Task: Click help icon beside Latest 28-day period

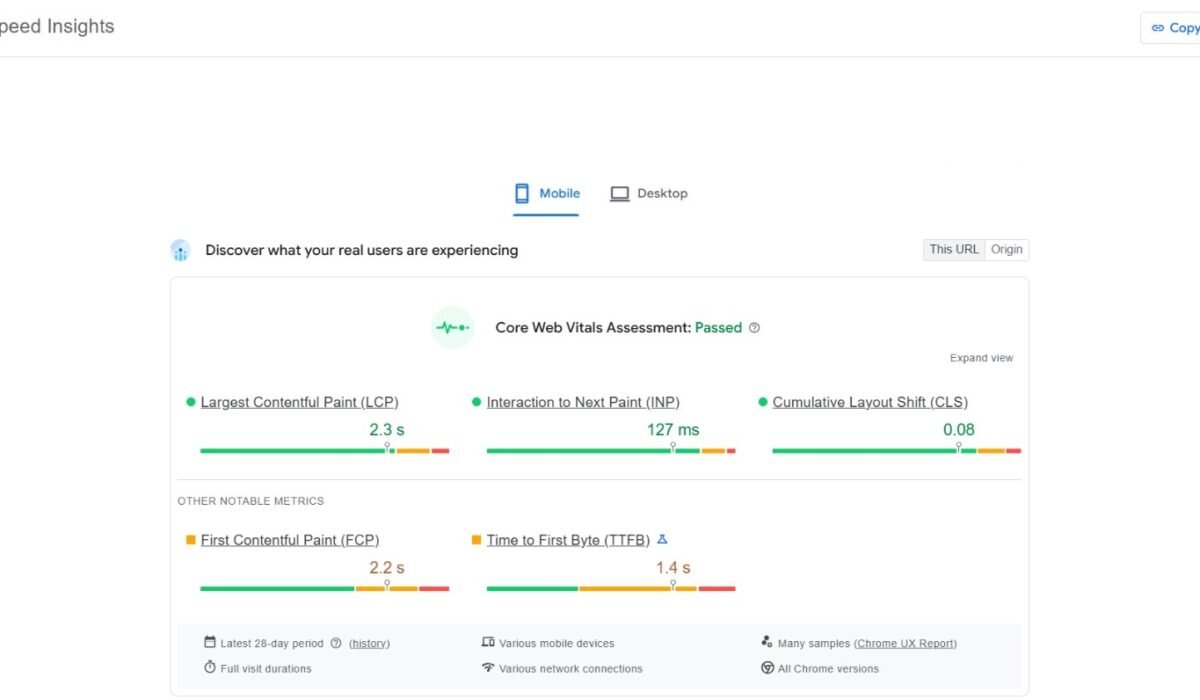Action: point(336,643)
